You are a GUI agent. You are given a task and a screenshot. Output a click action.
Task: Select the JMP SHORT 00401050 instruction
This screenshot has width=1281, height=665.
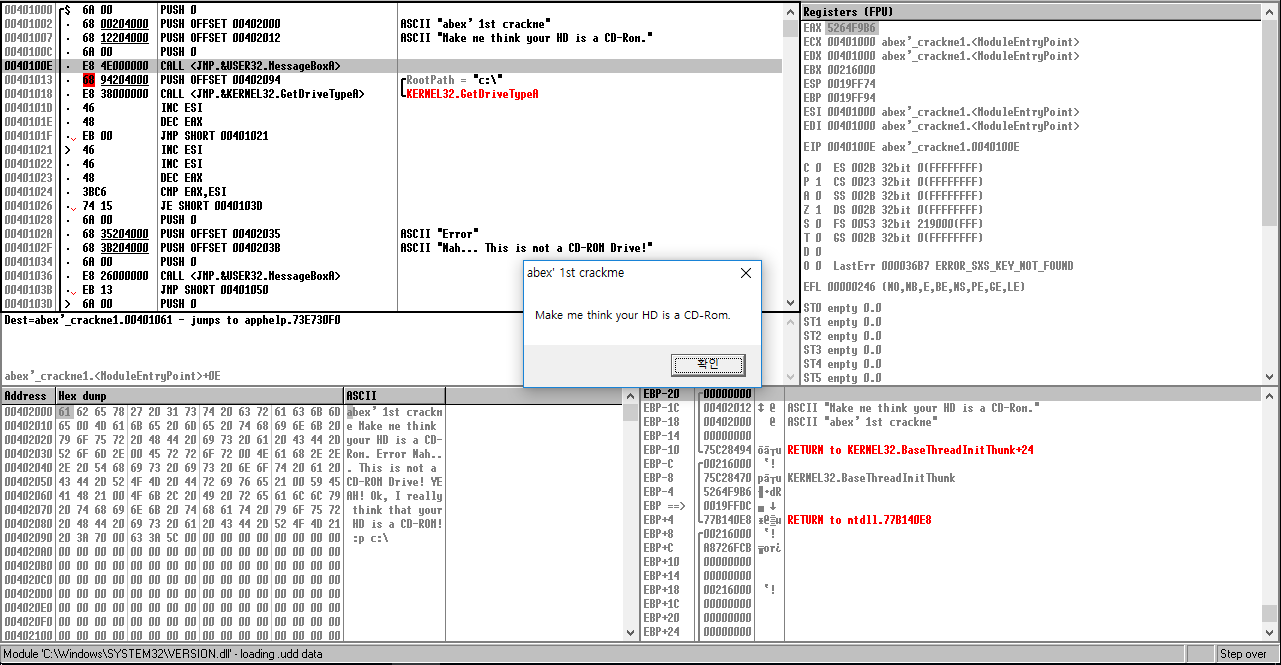point(214,289)
